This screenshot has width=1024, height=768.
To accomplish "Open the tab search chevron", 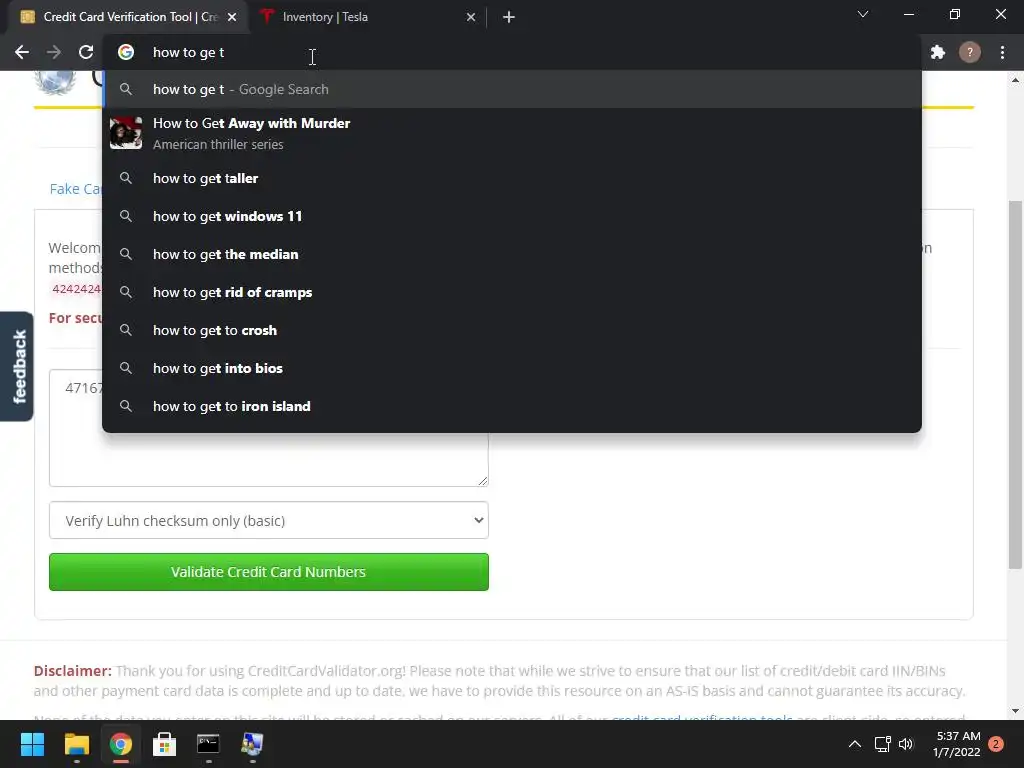I will point(863,14).
